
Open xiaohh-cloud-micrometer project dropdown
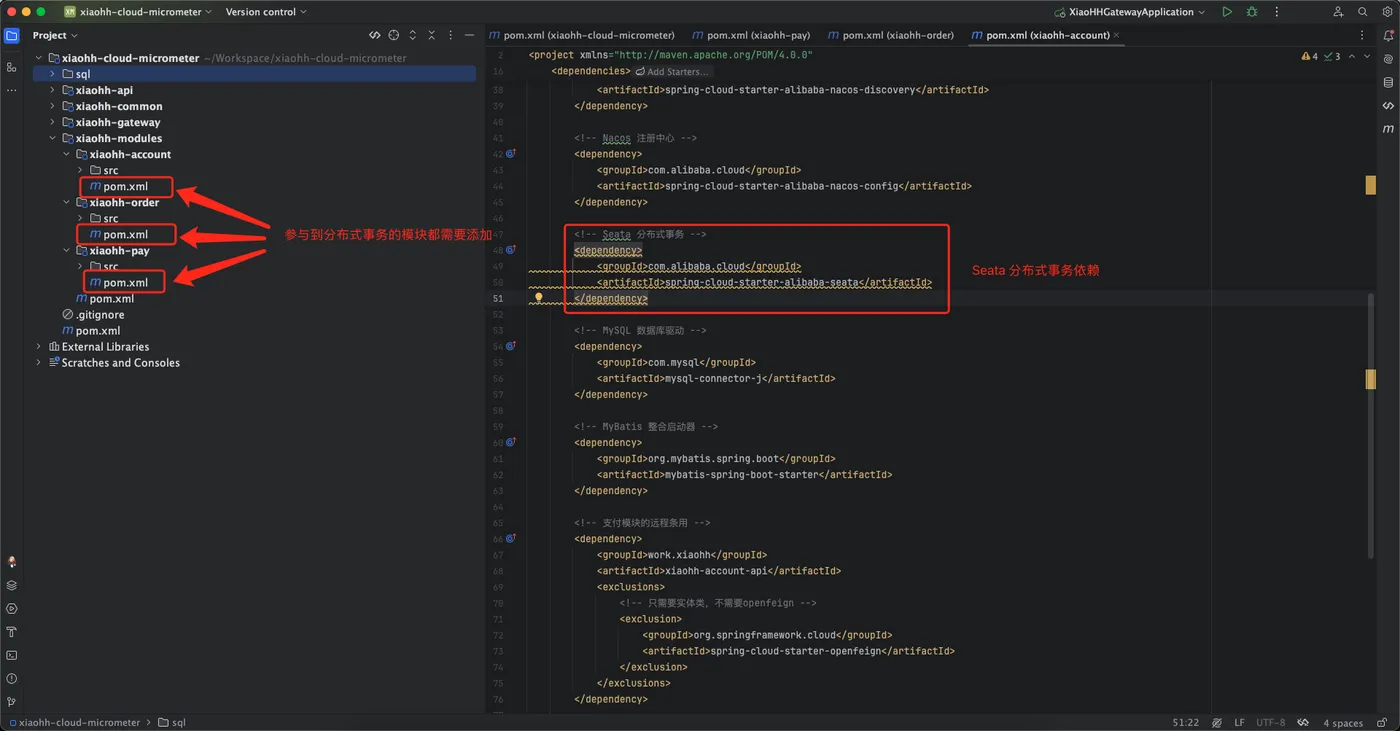point(138,12)
